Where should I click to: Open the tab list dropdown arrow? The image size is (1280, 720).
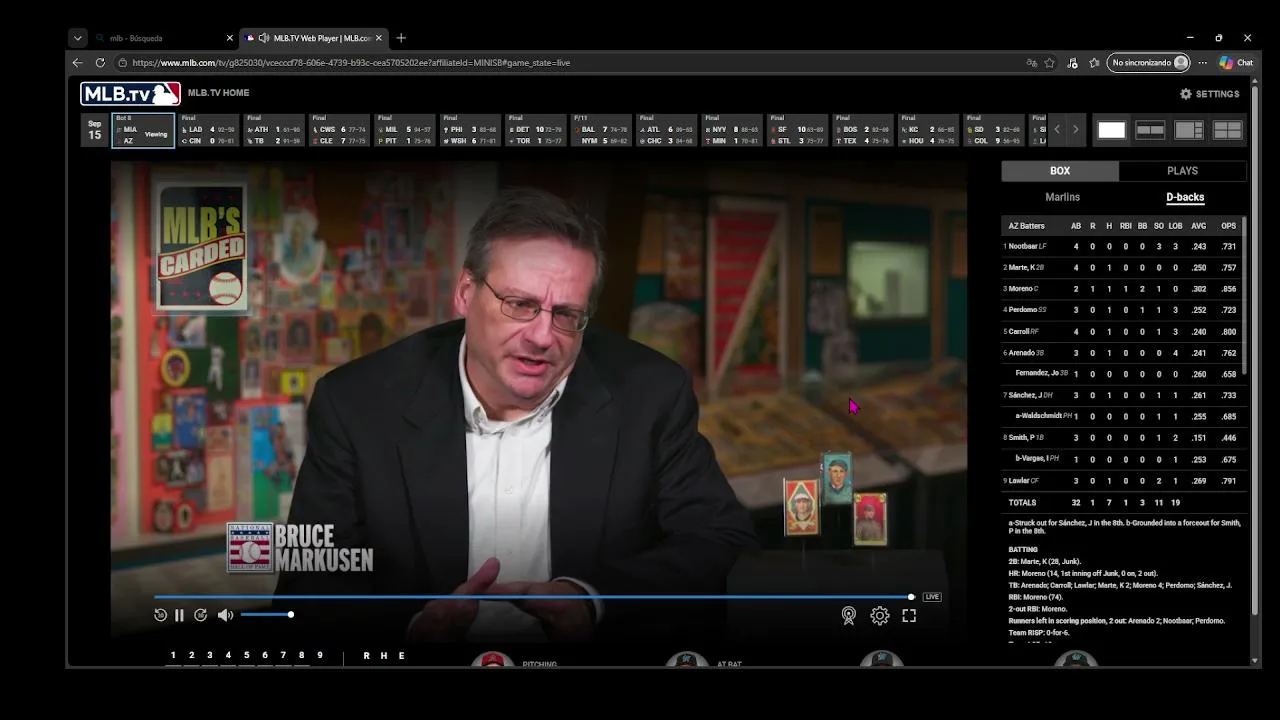click(77, 38)
